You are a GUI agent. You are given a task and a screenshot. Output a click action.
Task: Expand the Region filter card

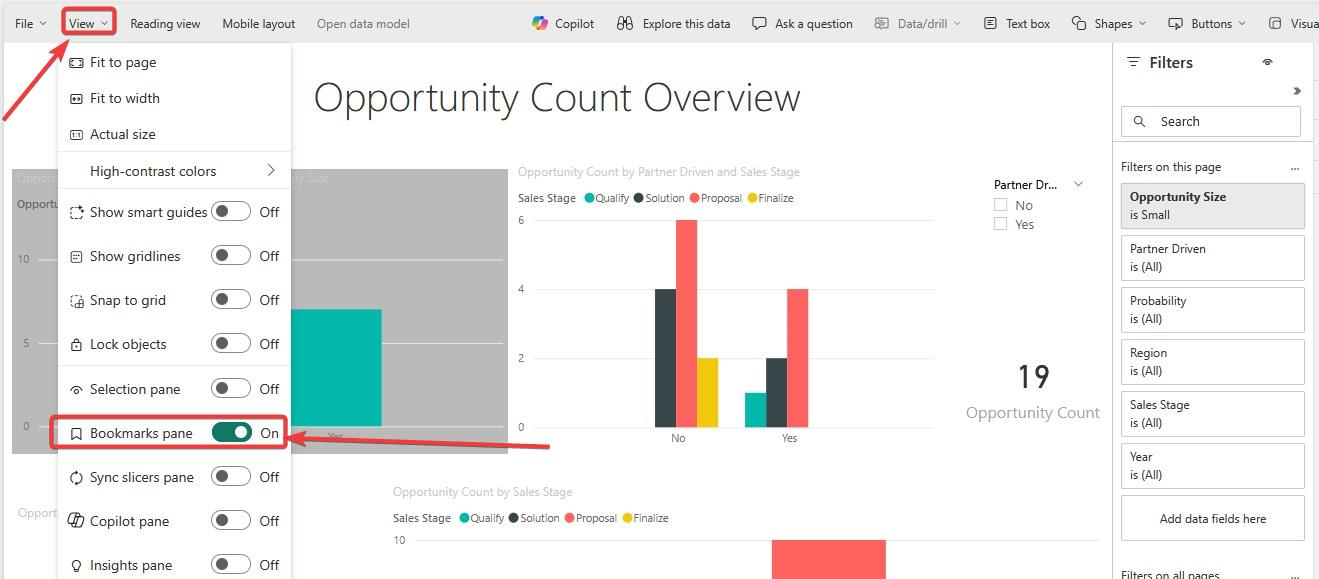(1213, 361)
